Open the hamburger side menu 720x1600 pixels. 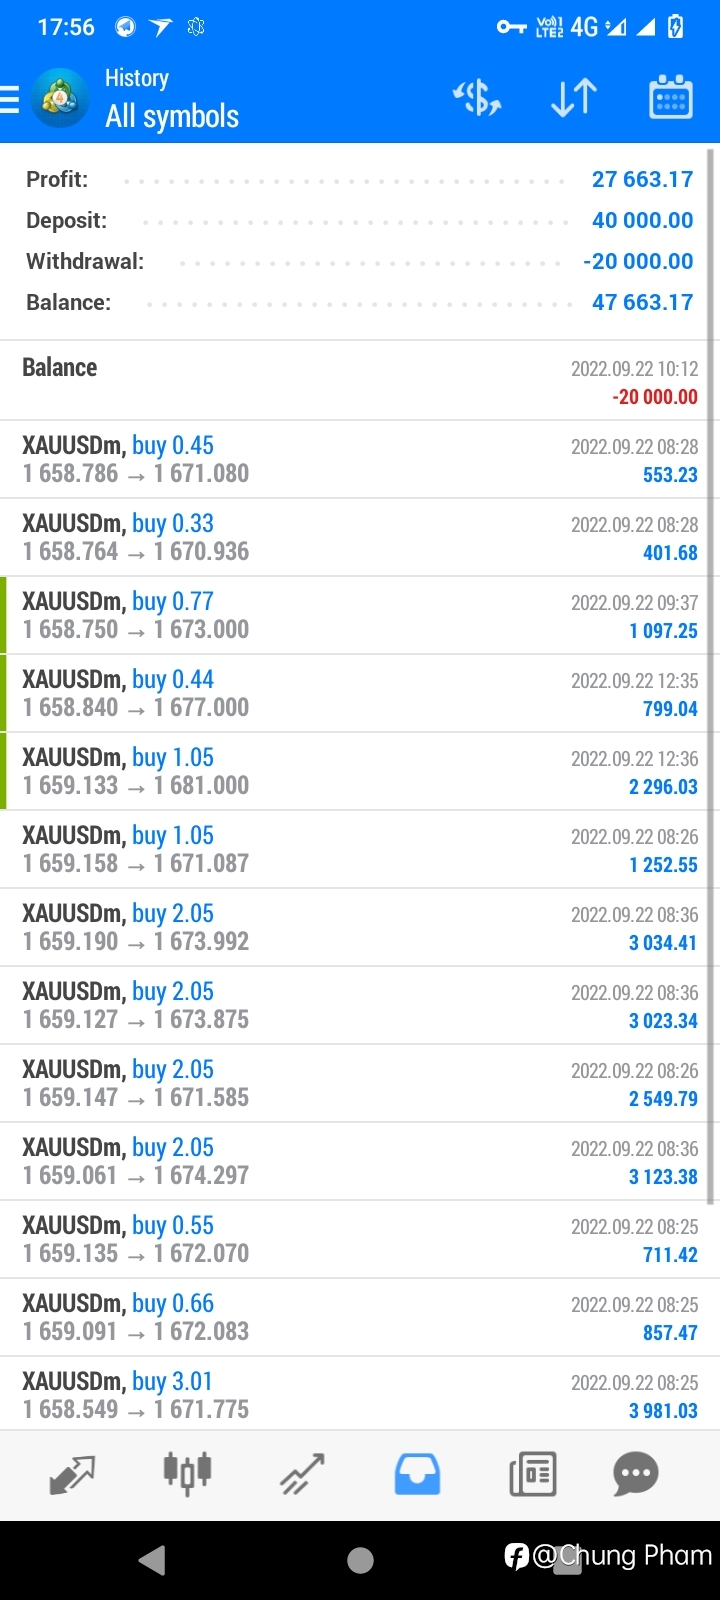pyautogui.click(x=9, y=99)
